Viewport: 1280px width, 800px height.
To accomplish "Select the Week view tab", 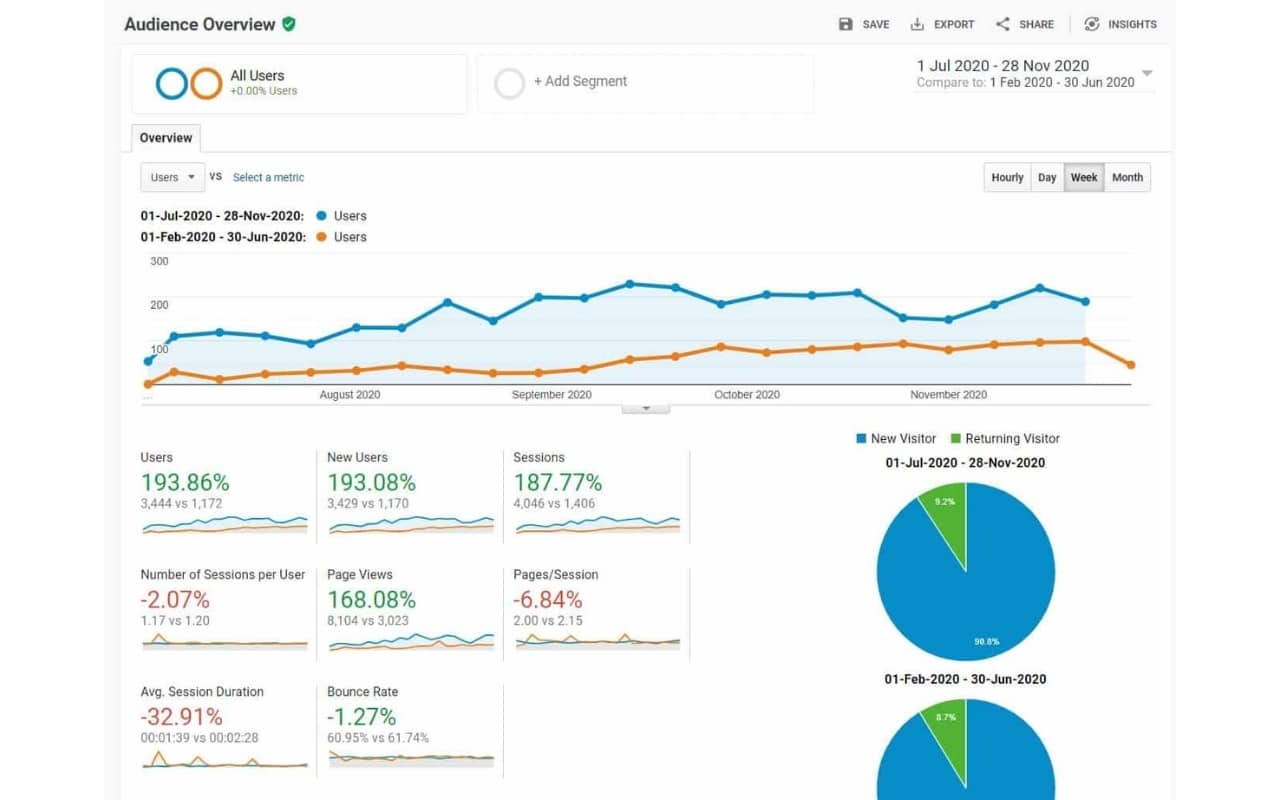I will pyautogui.click(x=1084, y=177).
